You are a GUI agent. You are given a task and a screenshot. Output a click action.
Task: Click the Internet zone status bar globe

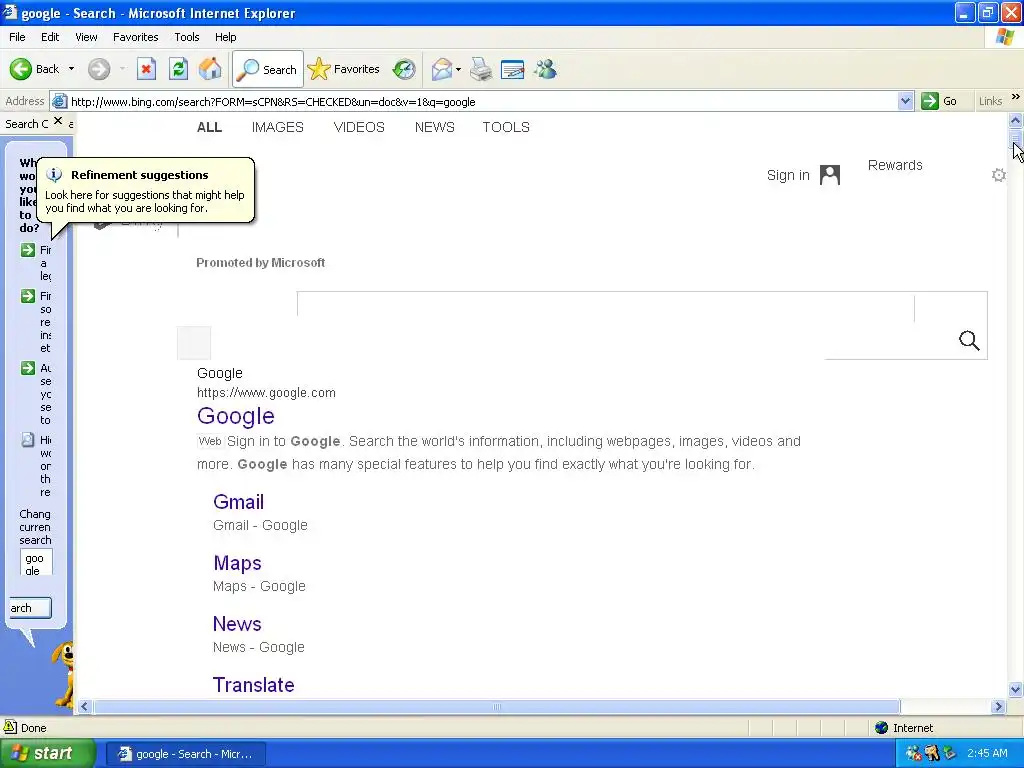pyautogui.click(x=882, y=728)
